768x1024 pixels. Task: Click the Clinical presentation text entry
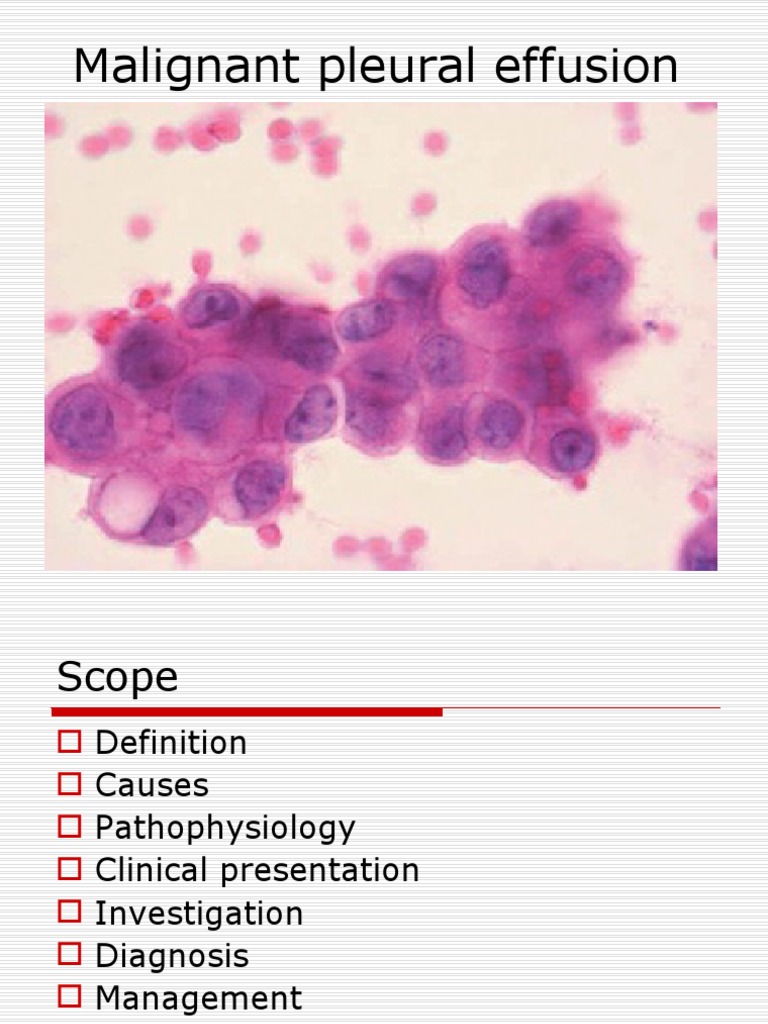click(x=257, y=870)
